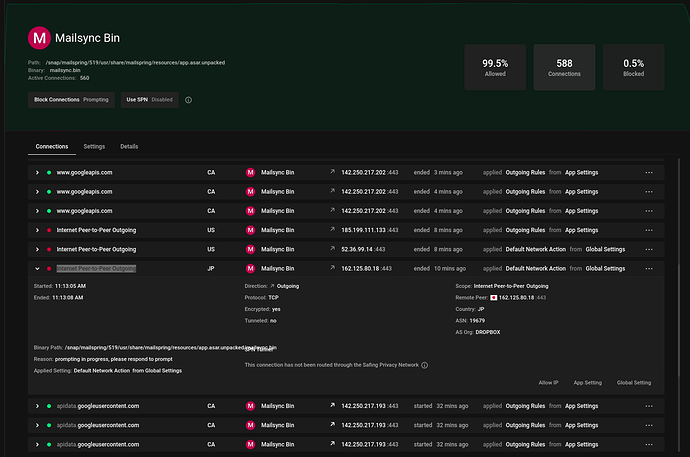This screenshot has height=457, width=690.
Task: Click the 0.5% Blocked stat card
Action: point(634,67)
